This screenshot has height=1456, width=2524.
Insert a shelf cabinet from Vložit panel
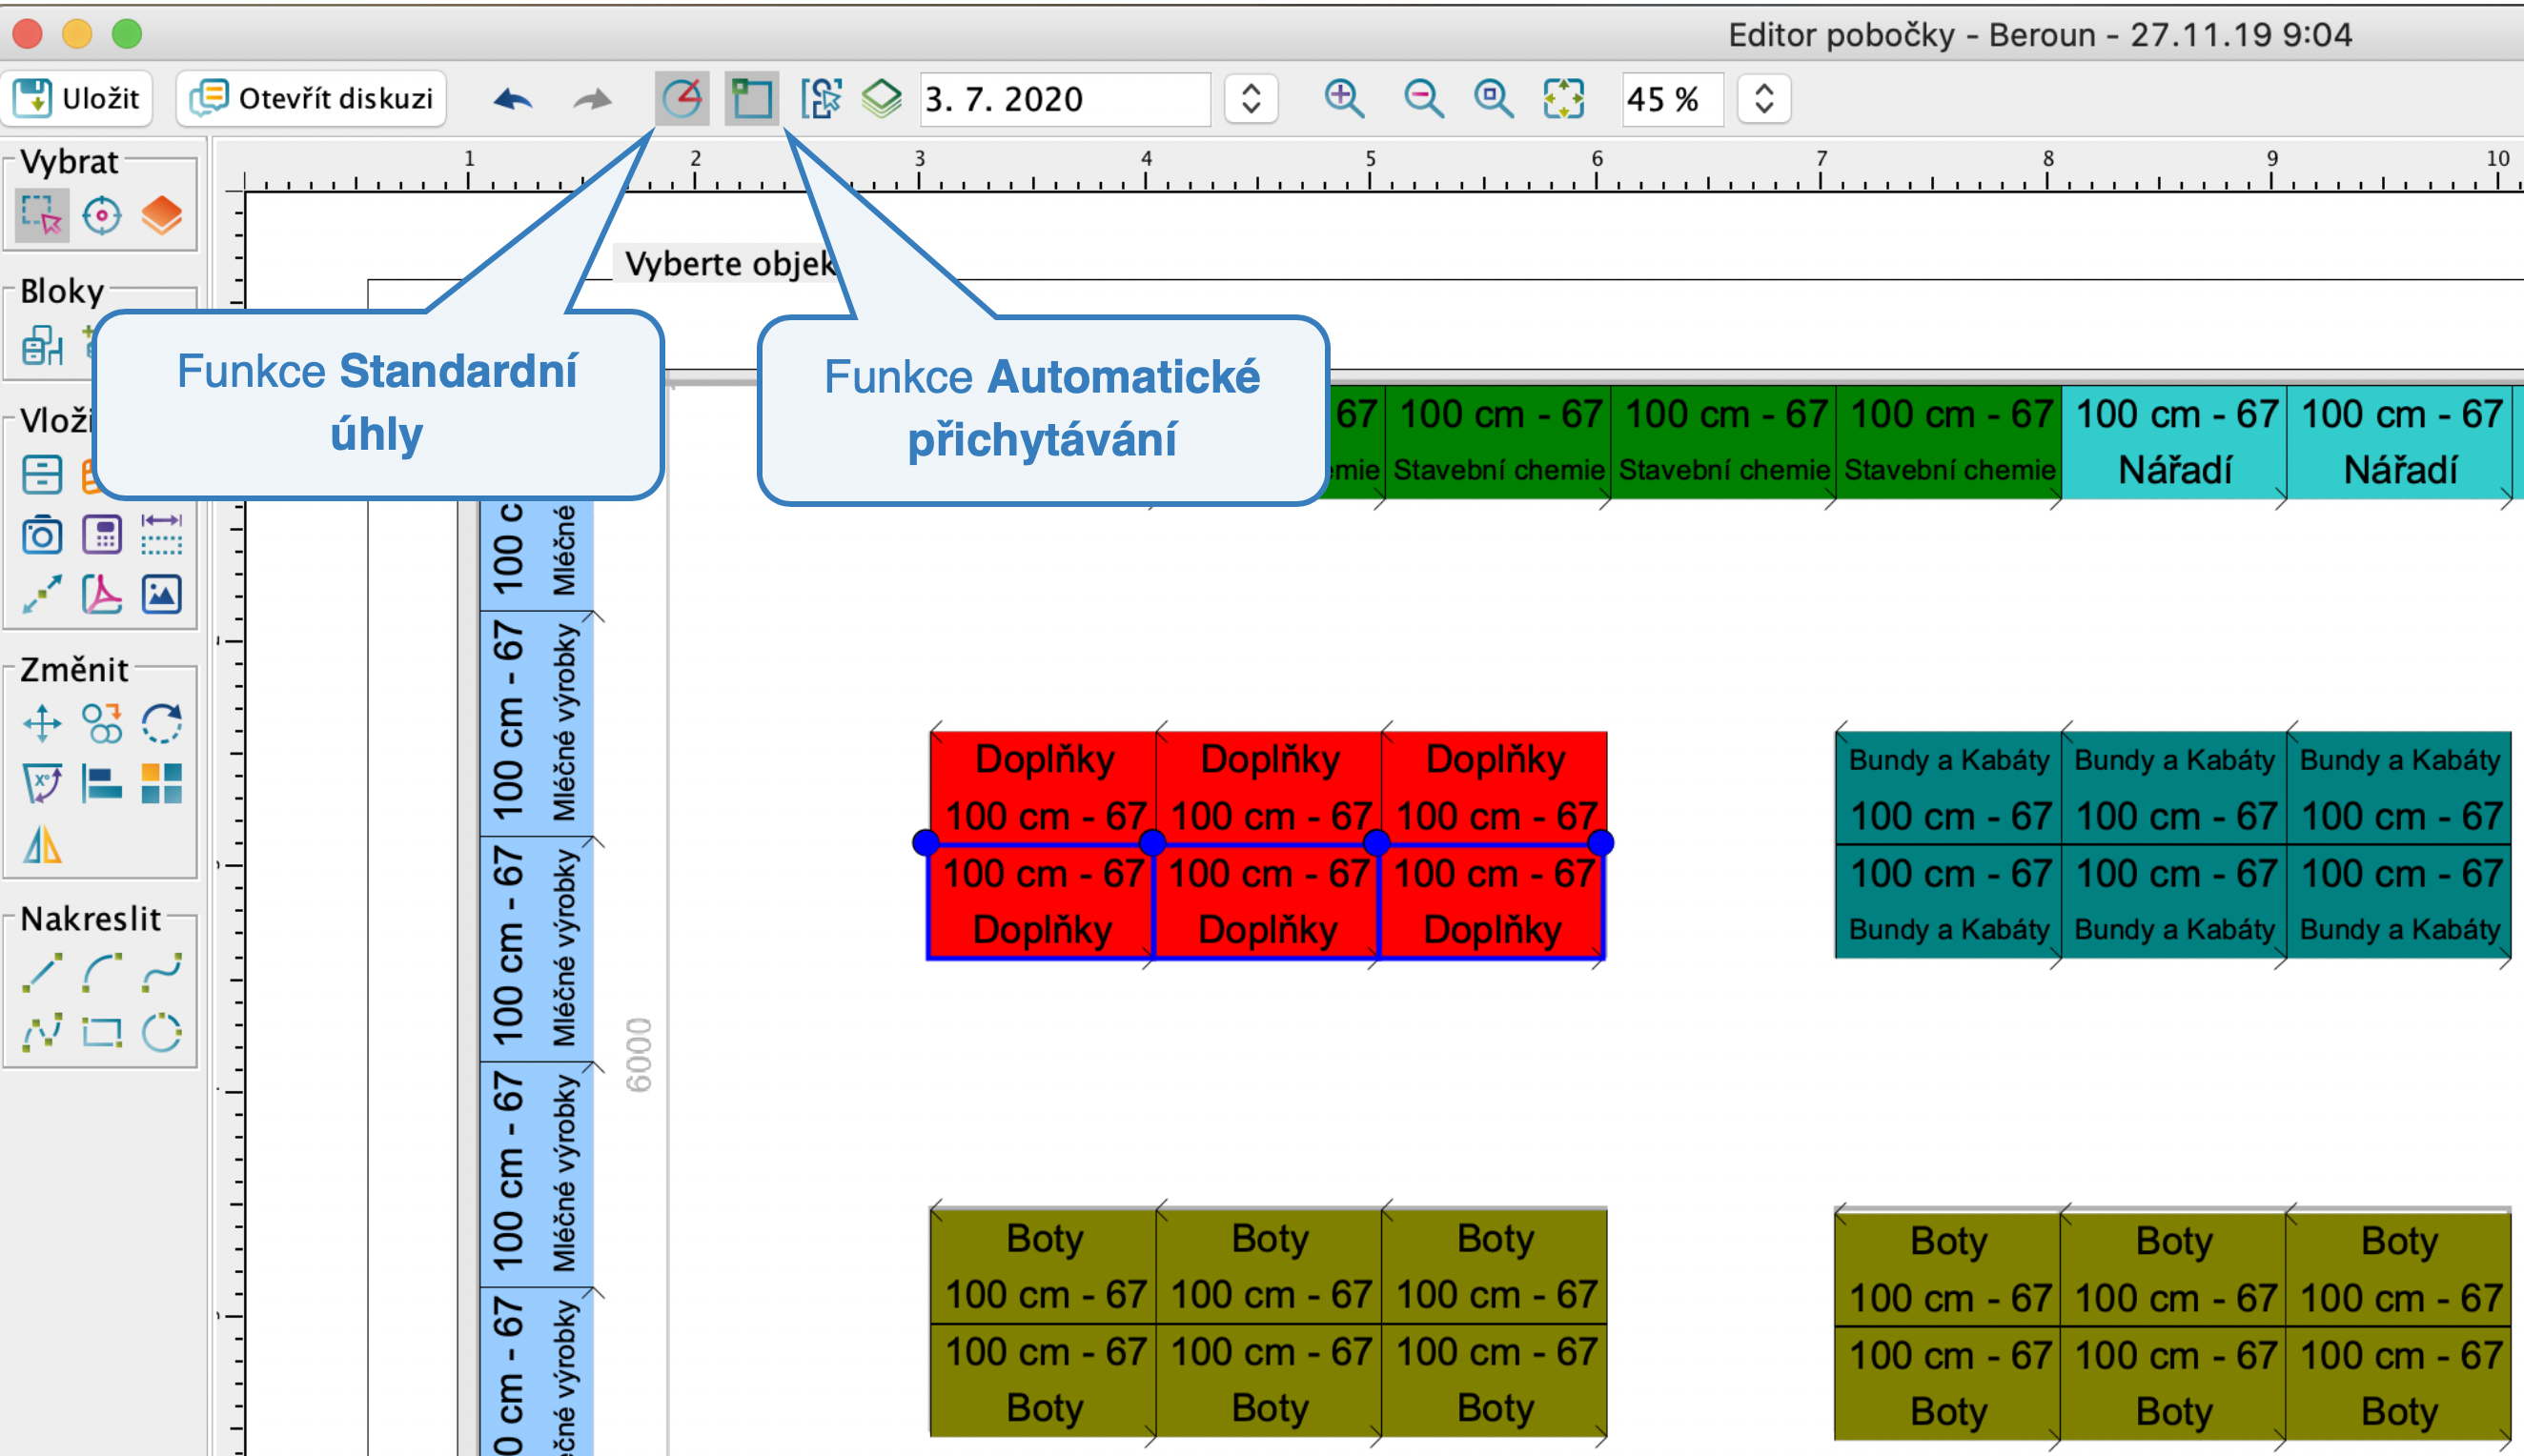[x=42, y=475]
